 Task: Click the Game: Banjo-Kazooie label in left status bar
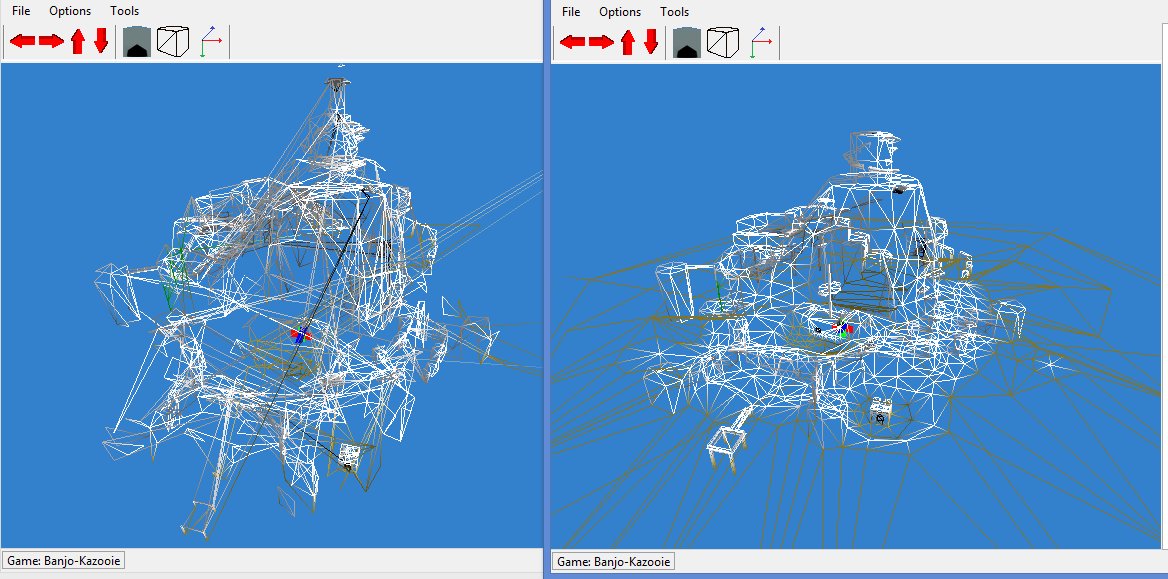[x=62, y=561]
